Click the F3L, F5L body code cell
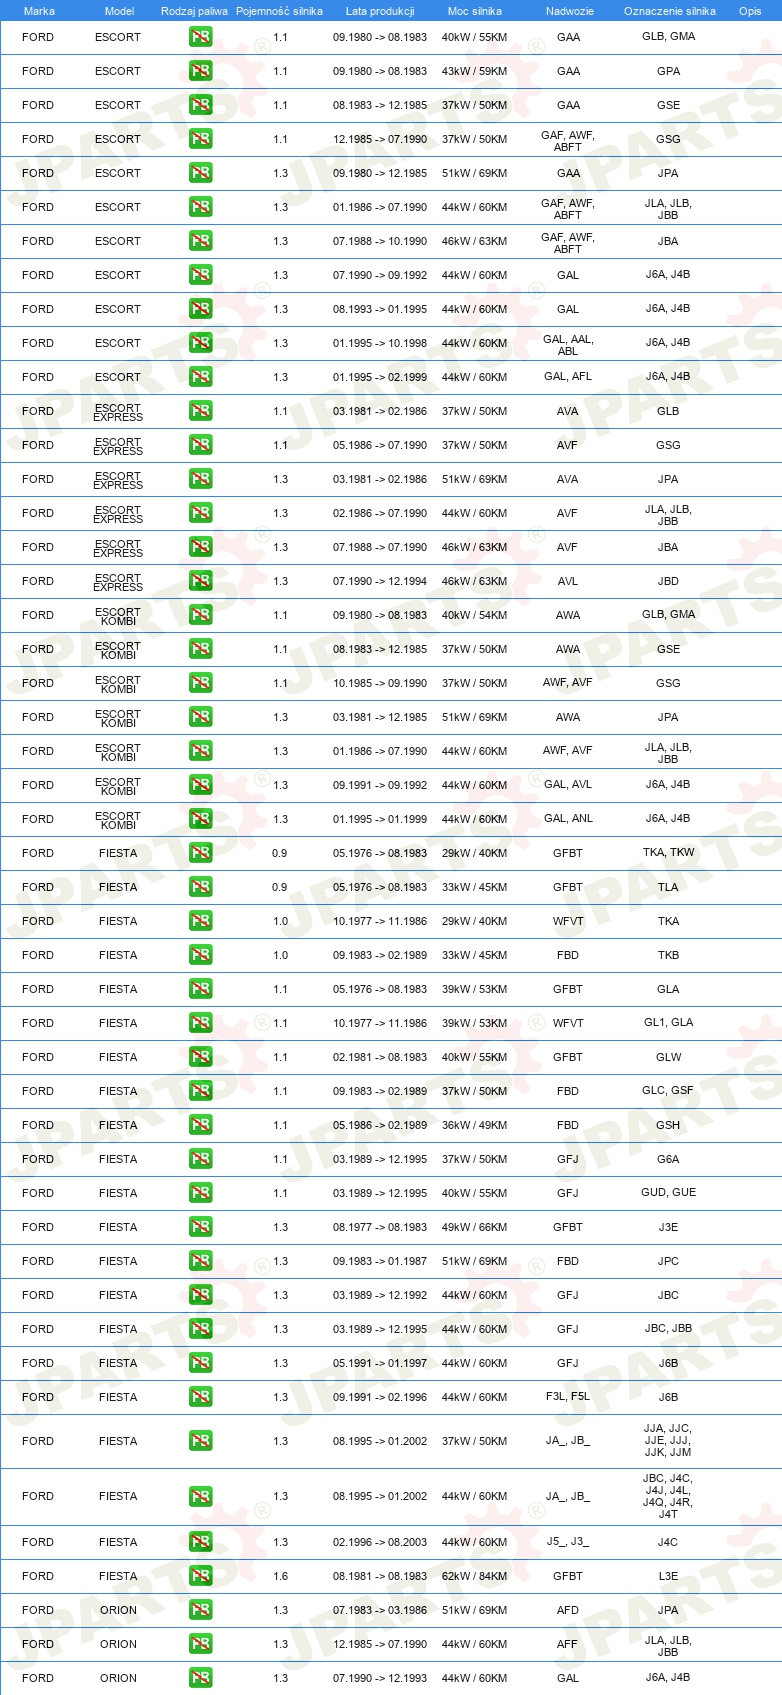 tap(568, 1397)
